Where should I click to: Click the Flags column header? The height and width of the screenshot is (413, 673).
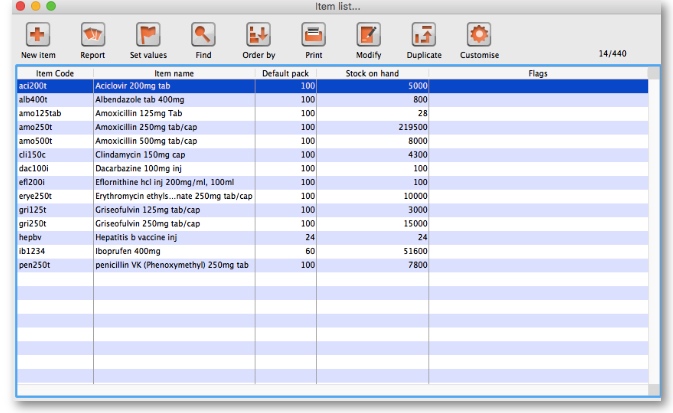click(538, 74)
